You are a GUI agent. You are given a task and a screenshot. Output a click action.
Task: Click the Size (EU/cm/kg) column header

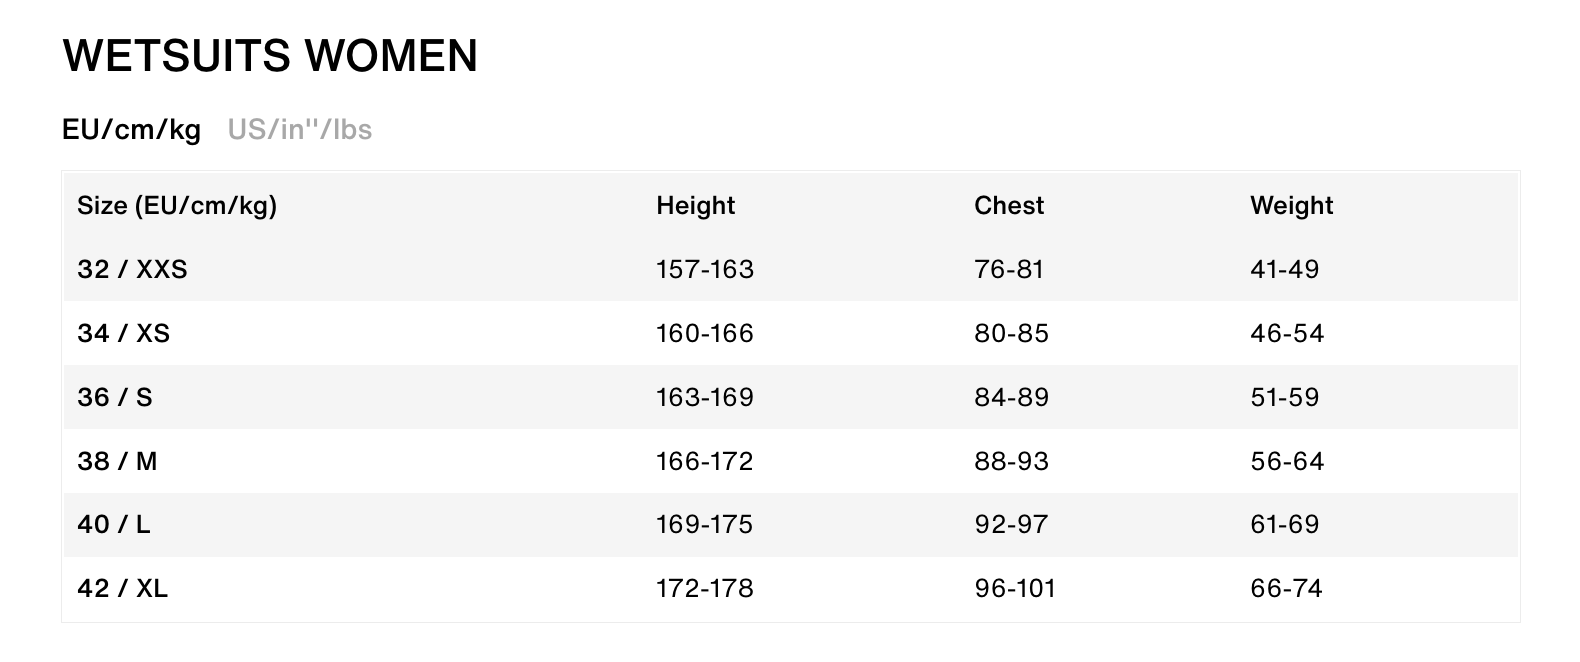177,205
